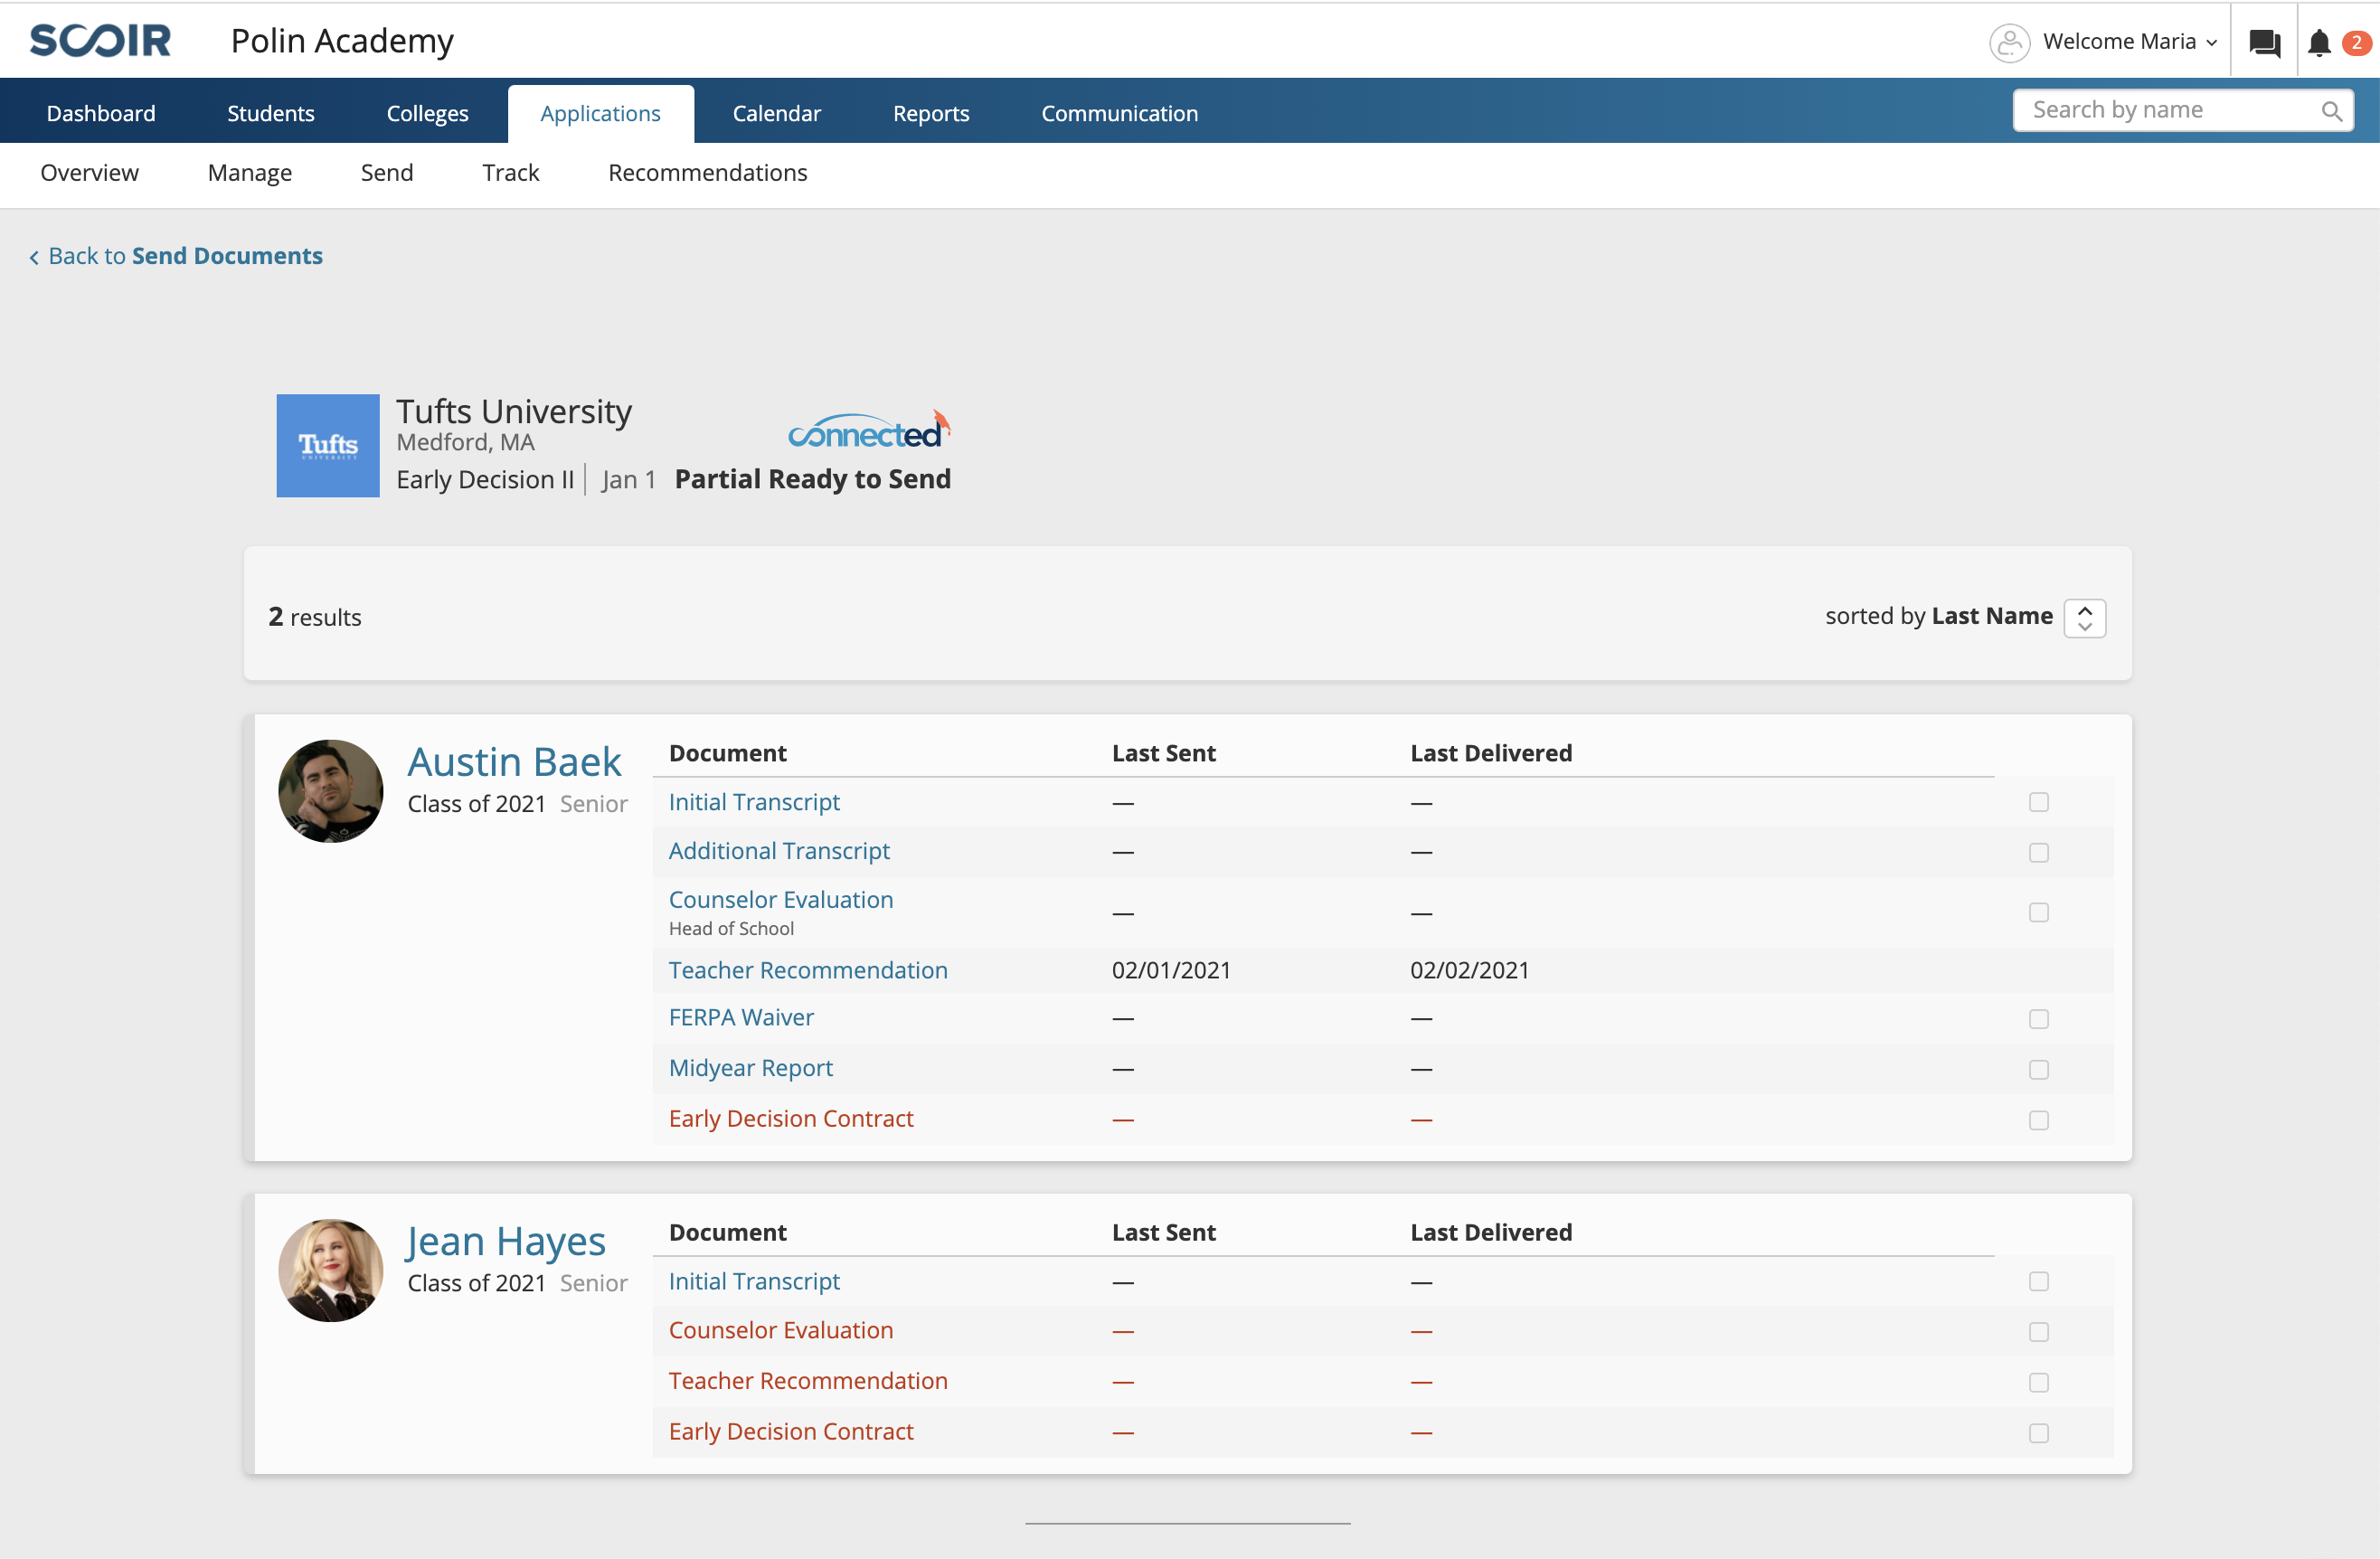Viewport: 2380px width, 1559px height.
Task: Click the Connected badge logo
Action: (869, 430)
